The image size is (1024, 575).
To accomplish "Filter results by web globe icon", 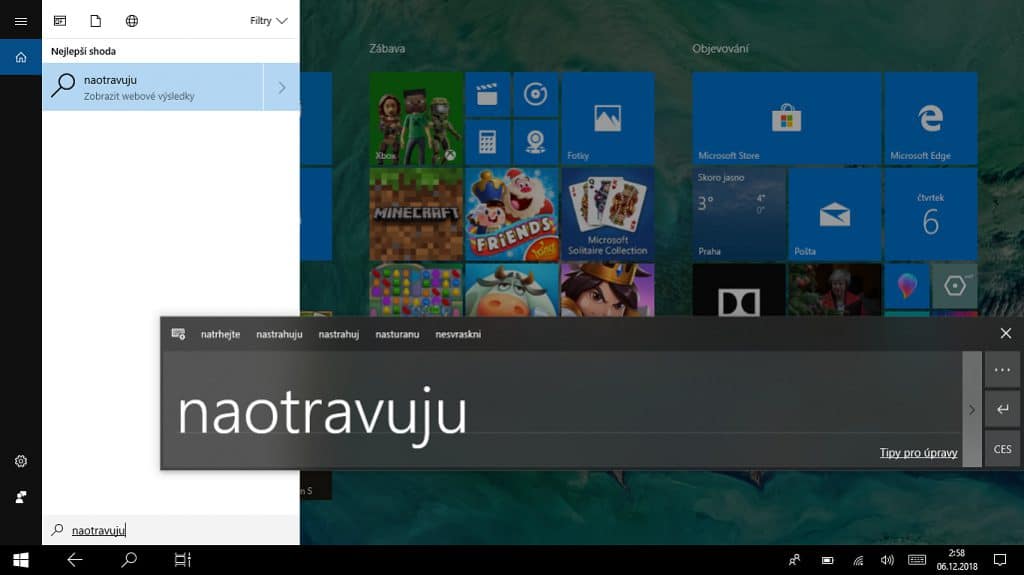I will point(131,21).
